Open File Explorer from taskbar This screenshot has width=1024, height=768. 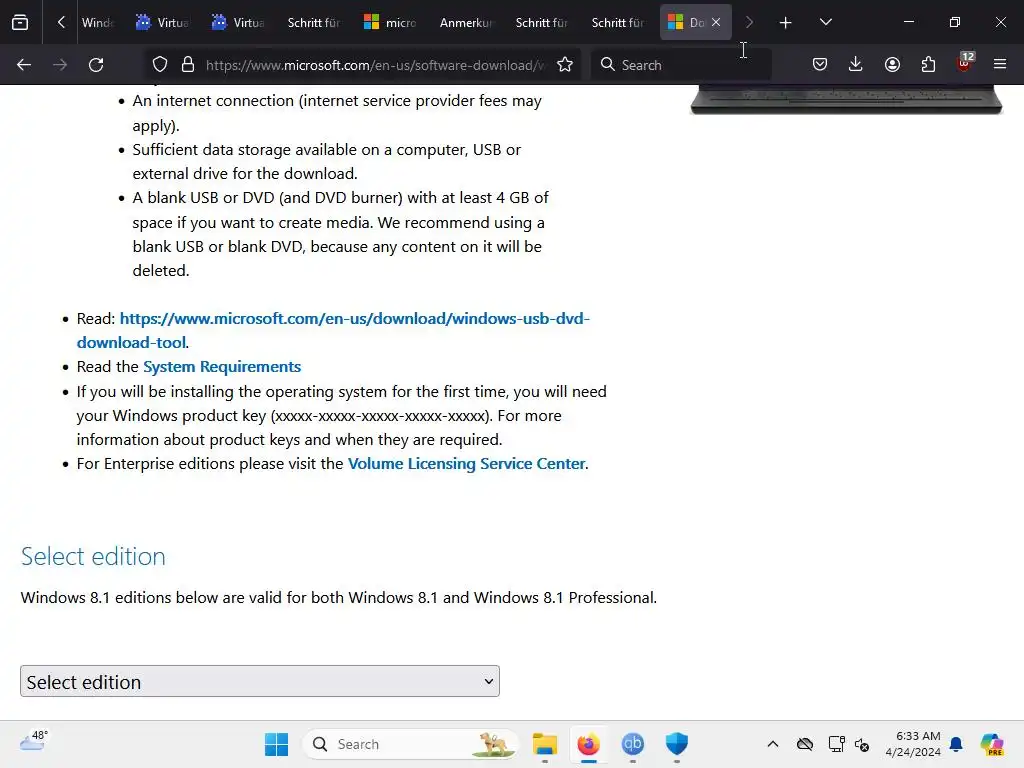coord(545,744)
